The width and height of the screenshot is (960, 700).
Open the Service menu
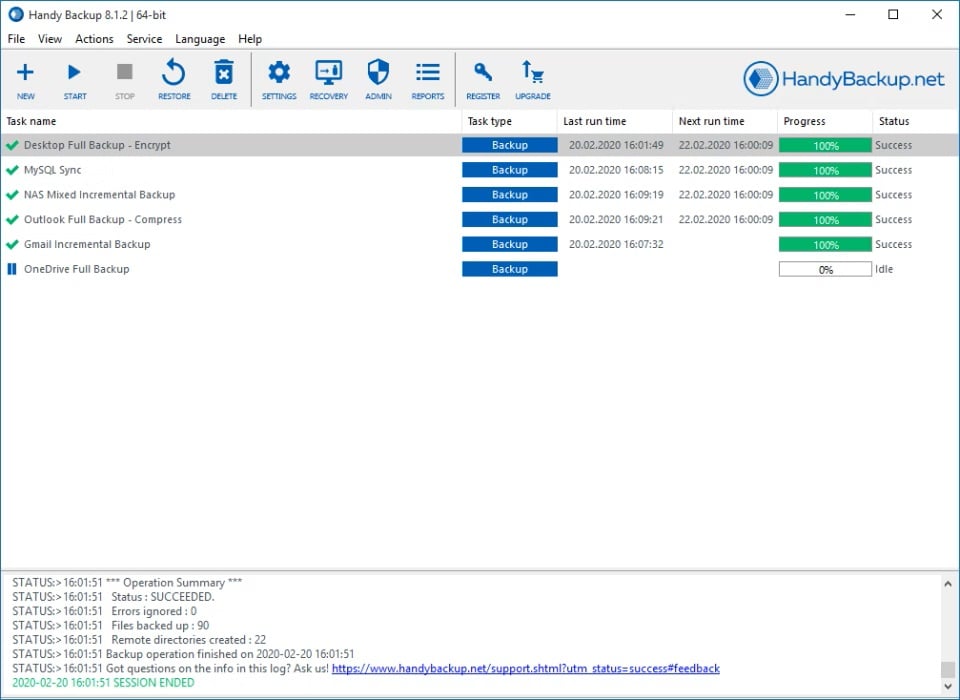click(x=144, y=39)
